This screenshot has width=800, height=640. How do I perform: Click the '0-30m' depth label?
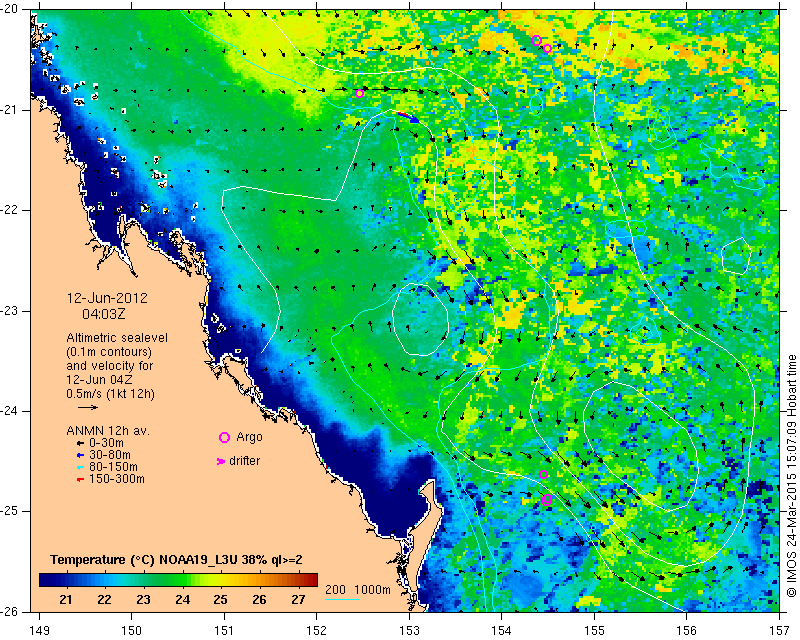(x=106, y=443)
